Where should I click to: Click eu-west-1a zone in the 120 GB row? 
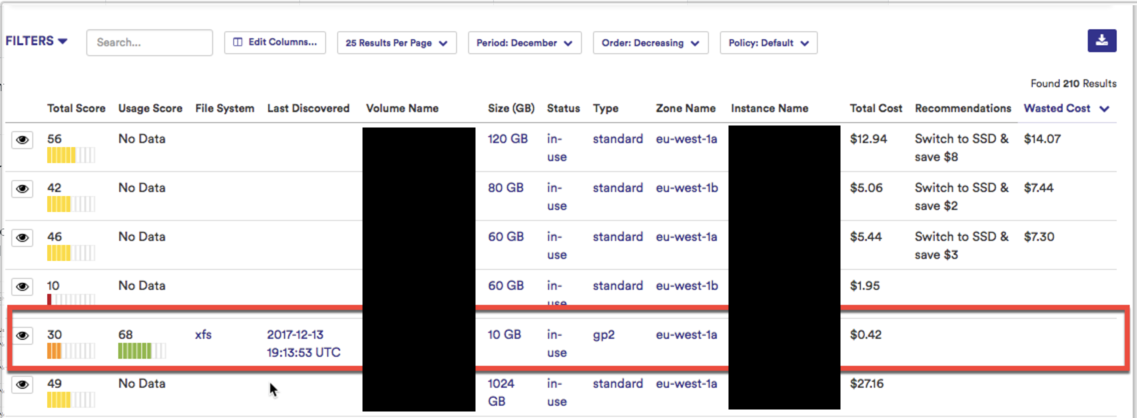coord(687,139)
